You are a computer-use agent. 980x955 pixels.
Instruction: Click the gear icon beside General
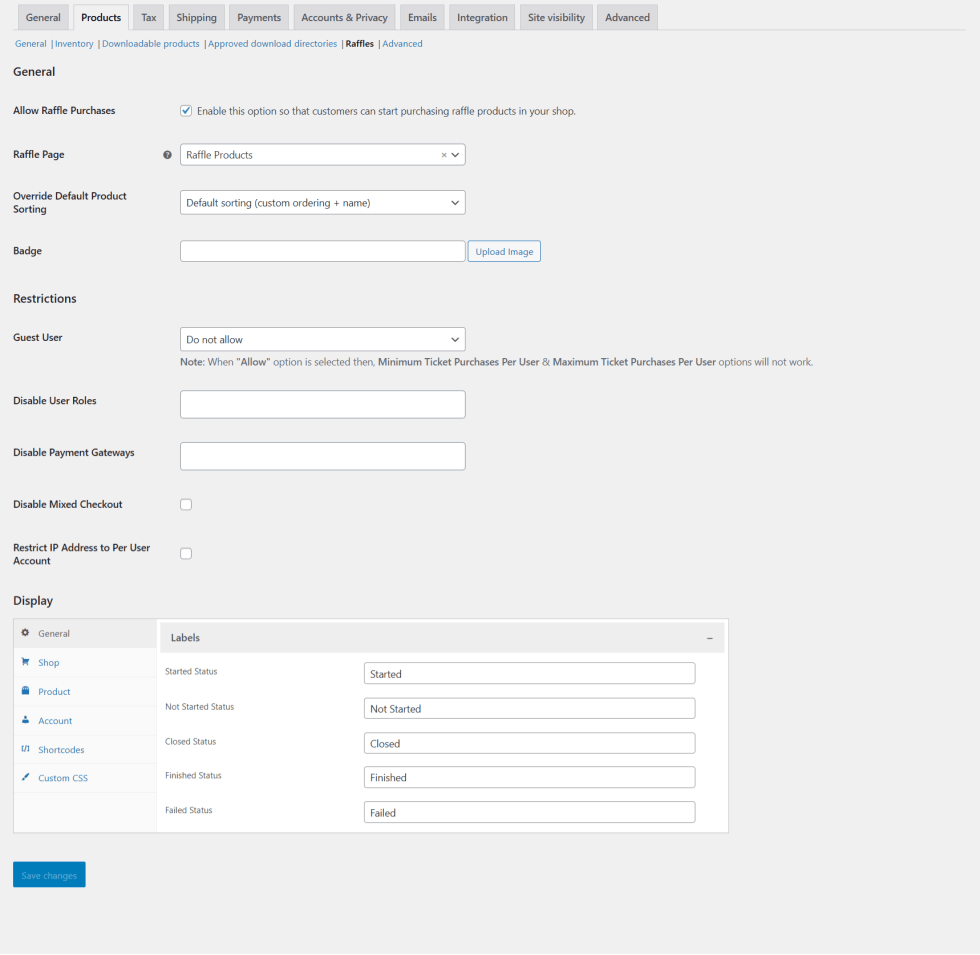click(x=25, y=633)
